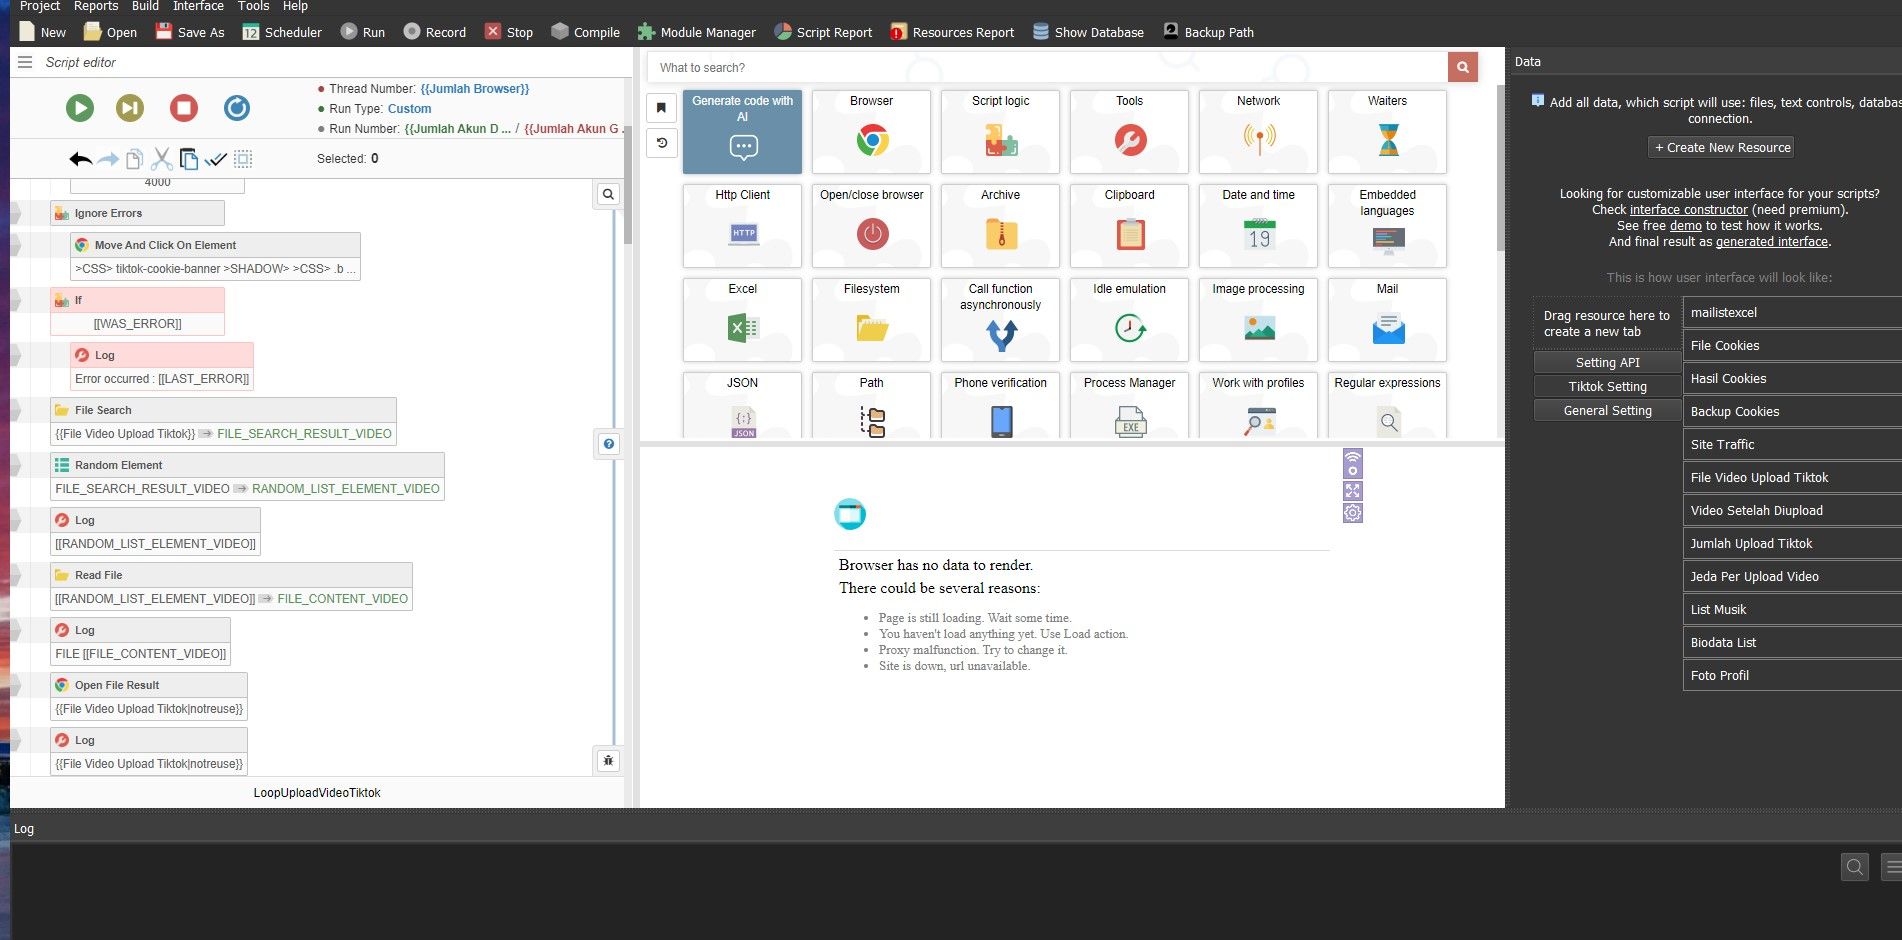Viewport: 1902px width, 940px height.
Task: Click the bookmark icon beside module list
Action: click(661, 108)
